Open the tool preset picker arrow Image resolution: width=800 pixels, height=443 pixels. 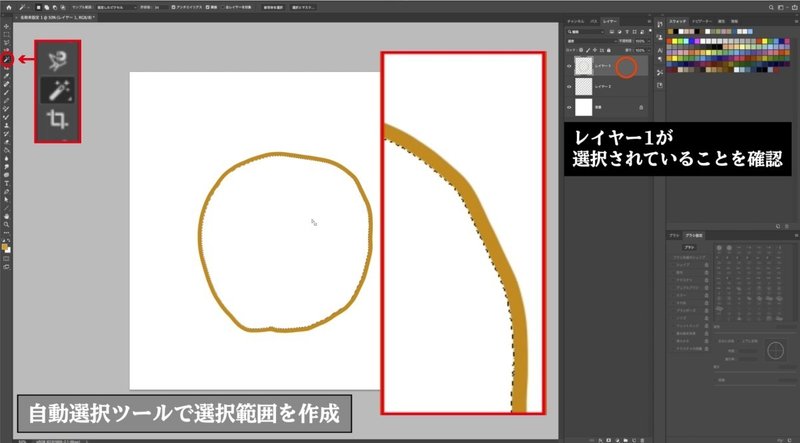click(x=29, y=8)
